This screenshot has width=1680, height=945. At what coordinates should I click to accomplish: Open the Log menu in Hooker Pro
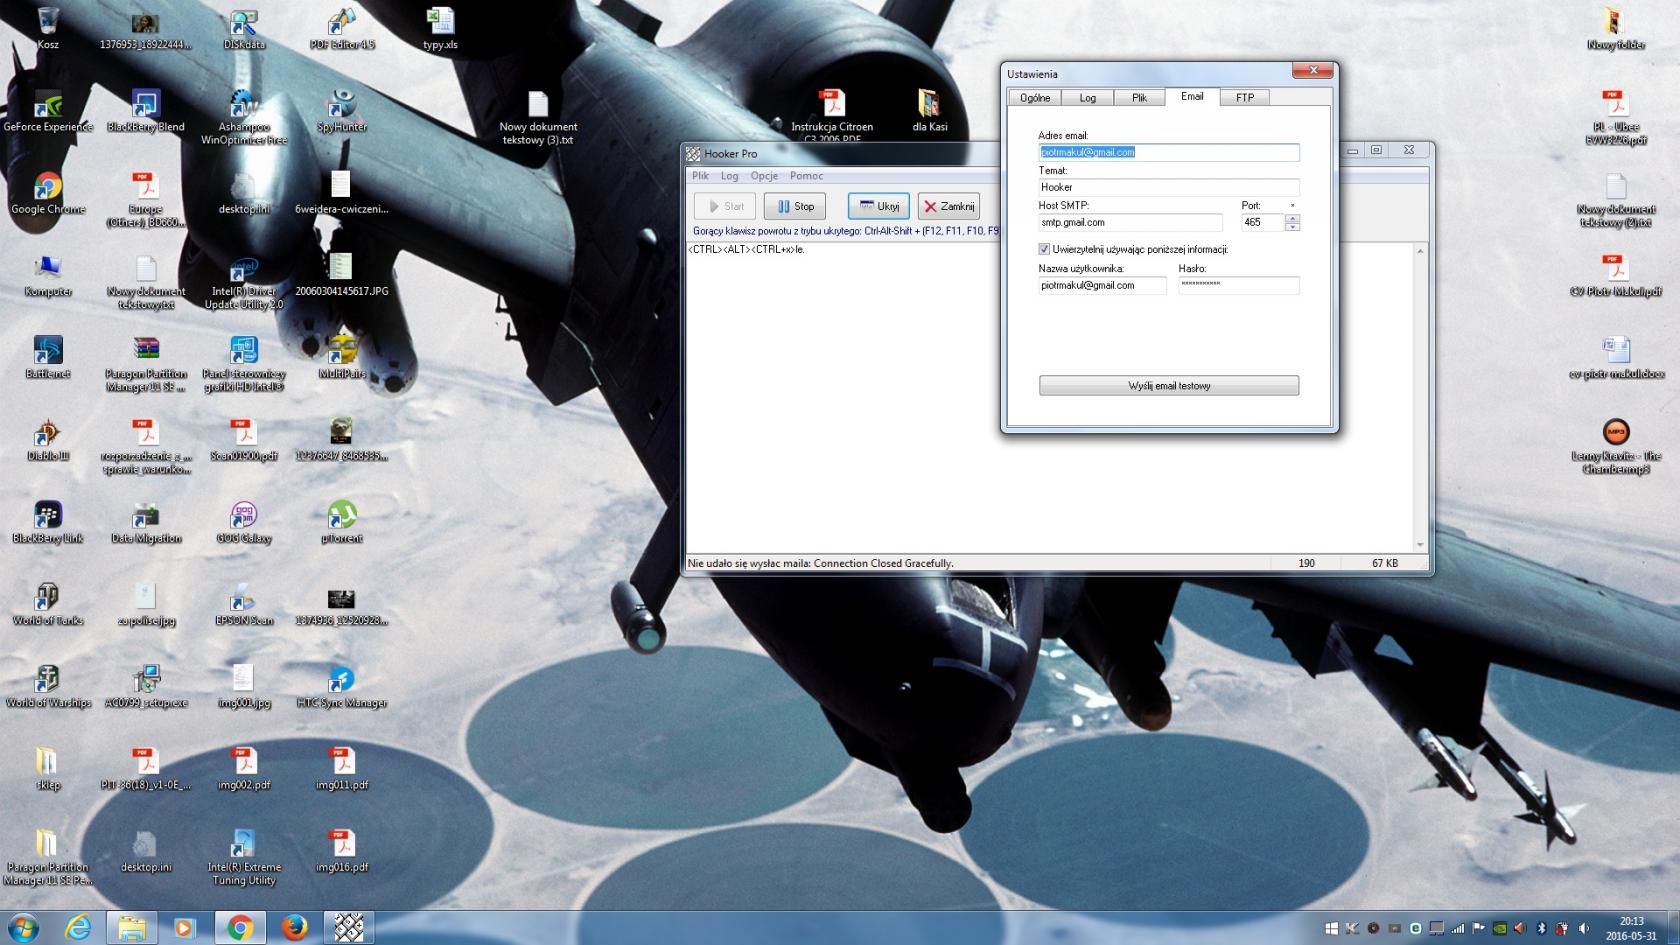pos(730,176)
